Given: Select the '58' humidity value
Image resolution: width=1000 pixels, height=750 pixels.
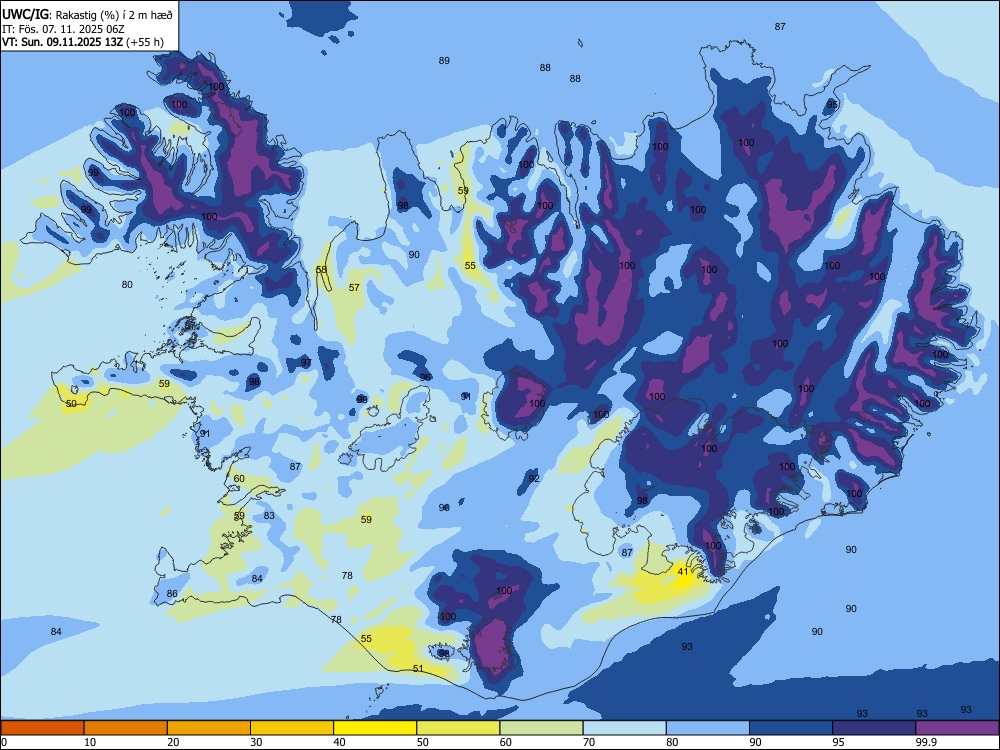Looking at the screenshot, I should pyautogui.click(x=321, y=269).
